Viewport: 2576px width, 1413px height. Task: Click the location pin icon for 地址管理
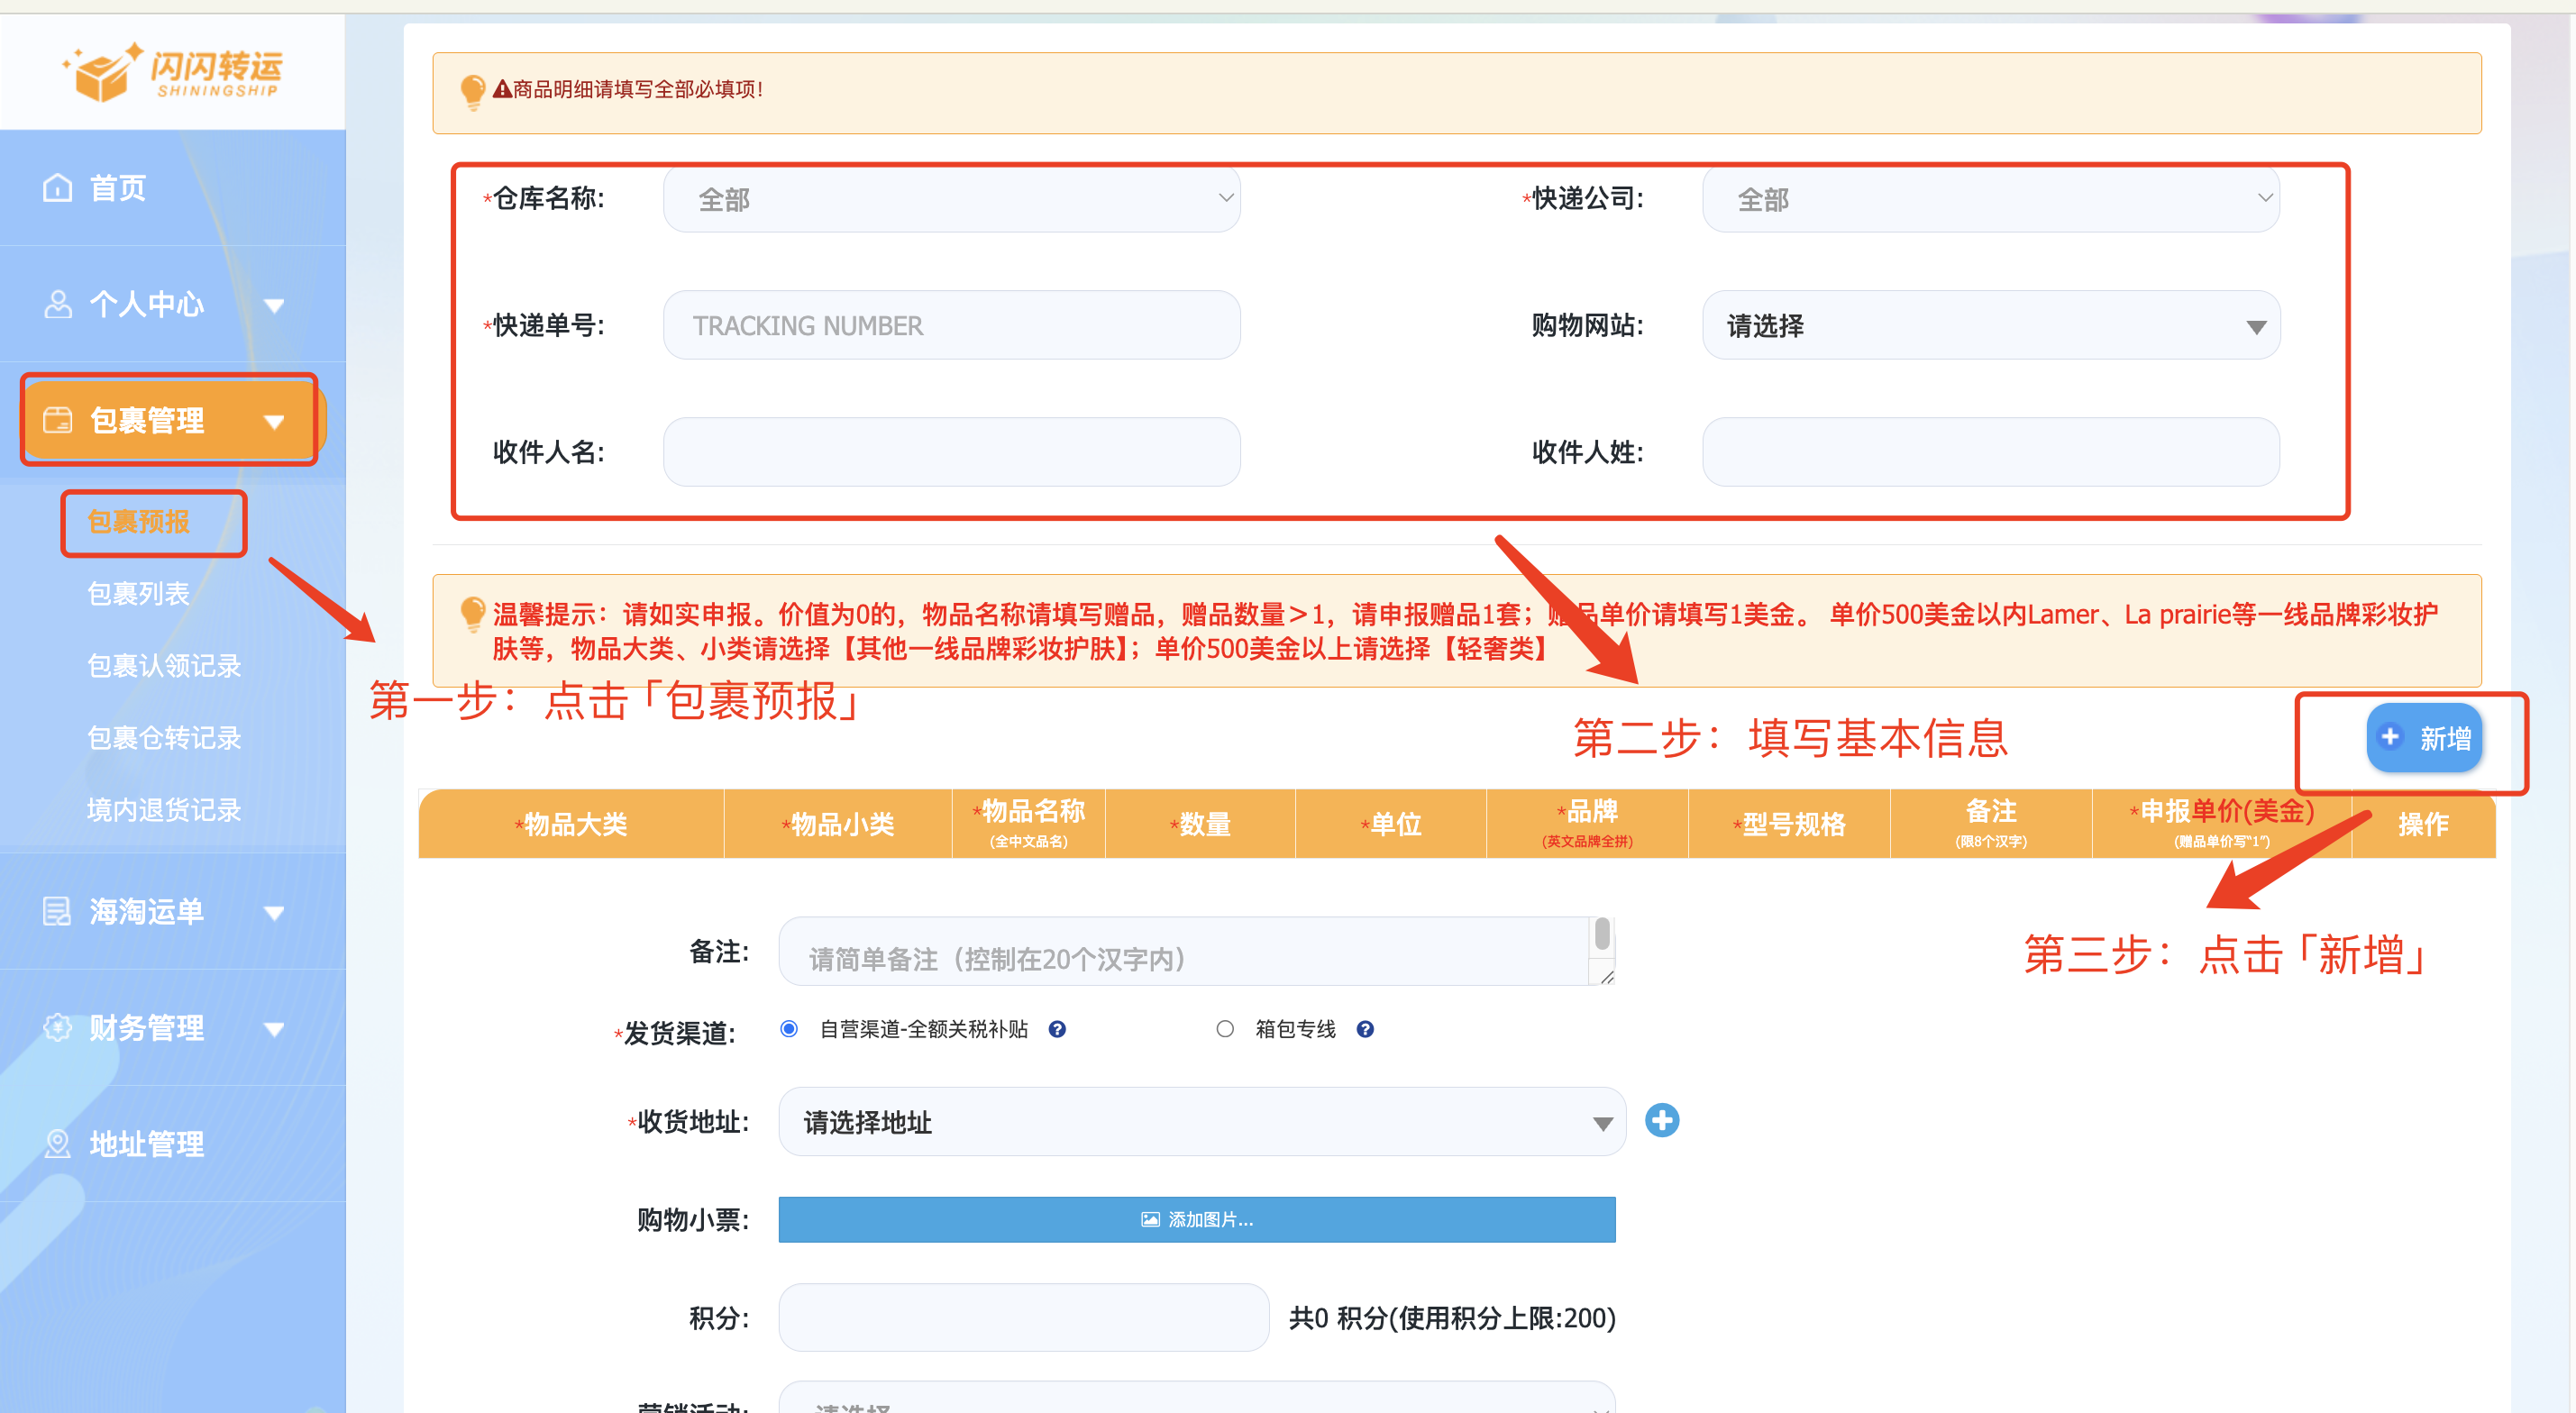click(x=58, y=1143)
